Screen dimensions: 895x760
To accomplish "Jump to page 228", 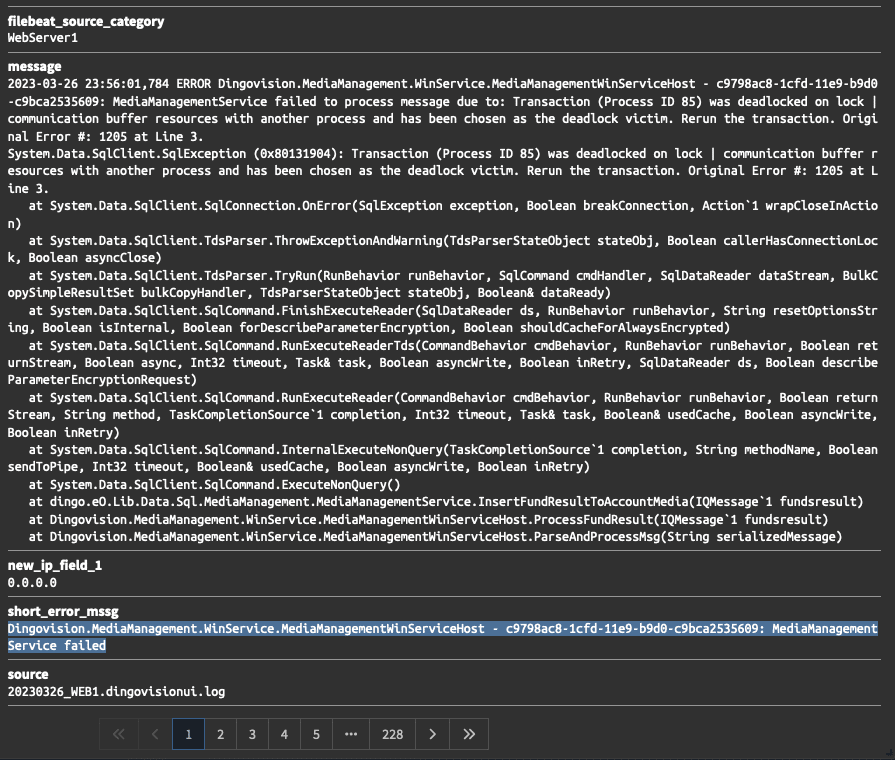I will tap(392, 734).
